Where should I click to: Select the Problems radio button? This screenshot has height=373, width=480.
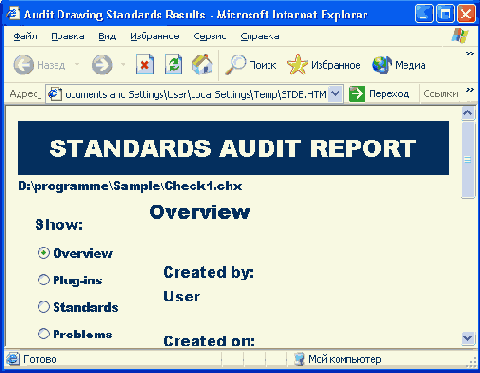43,333
